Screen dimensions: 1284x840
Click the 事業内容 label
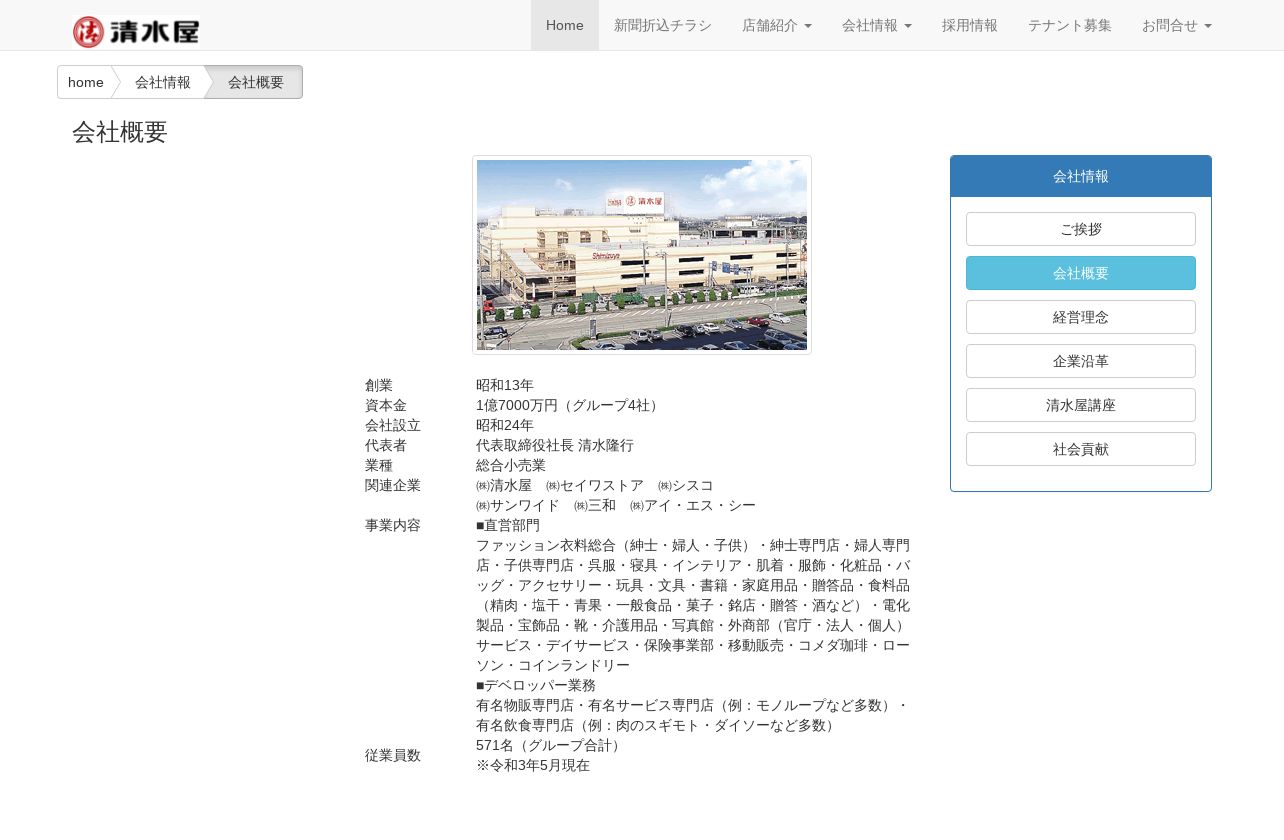click(393, 525)
